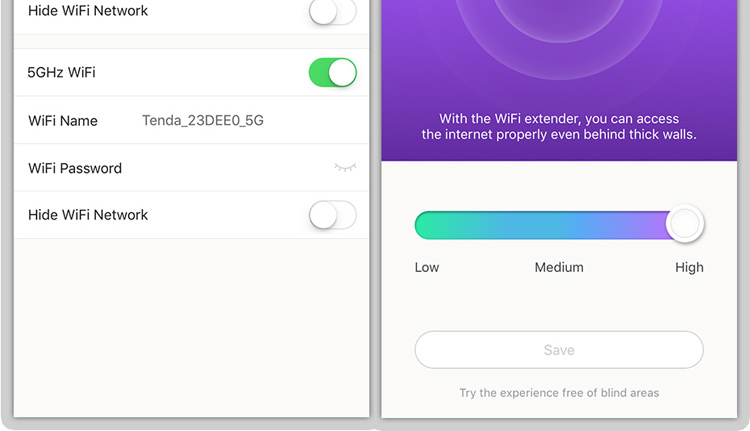The height and width of the screenshot is (431, 750).
Task: Toggle the topmost Hide WiFi Network switch
Action: coord(333,11)
